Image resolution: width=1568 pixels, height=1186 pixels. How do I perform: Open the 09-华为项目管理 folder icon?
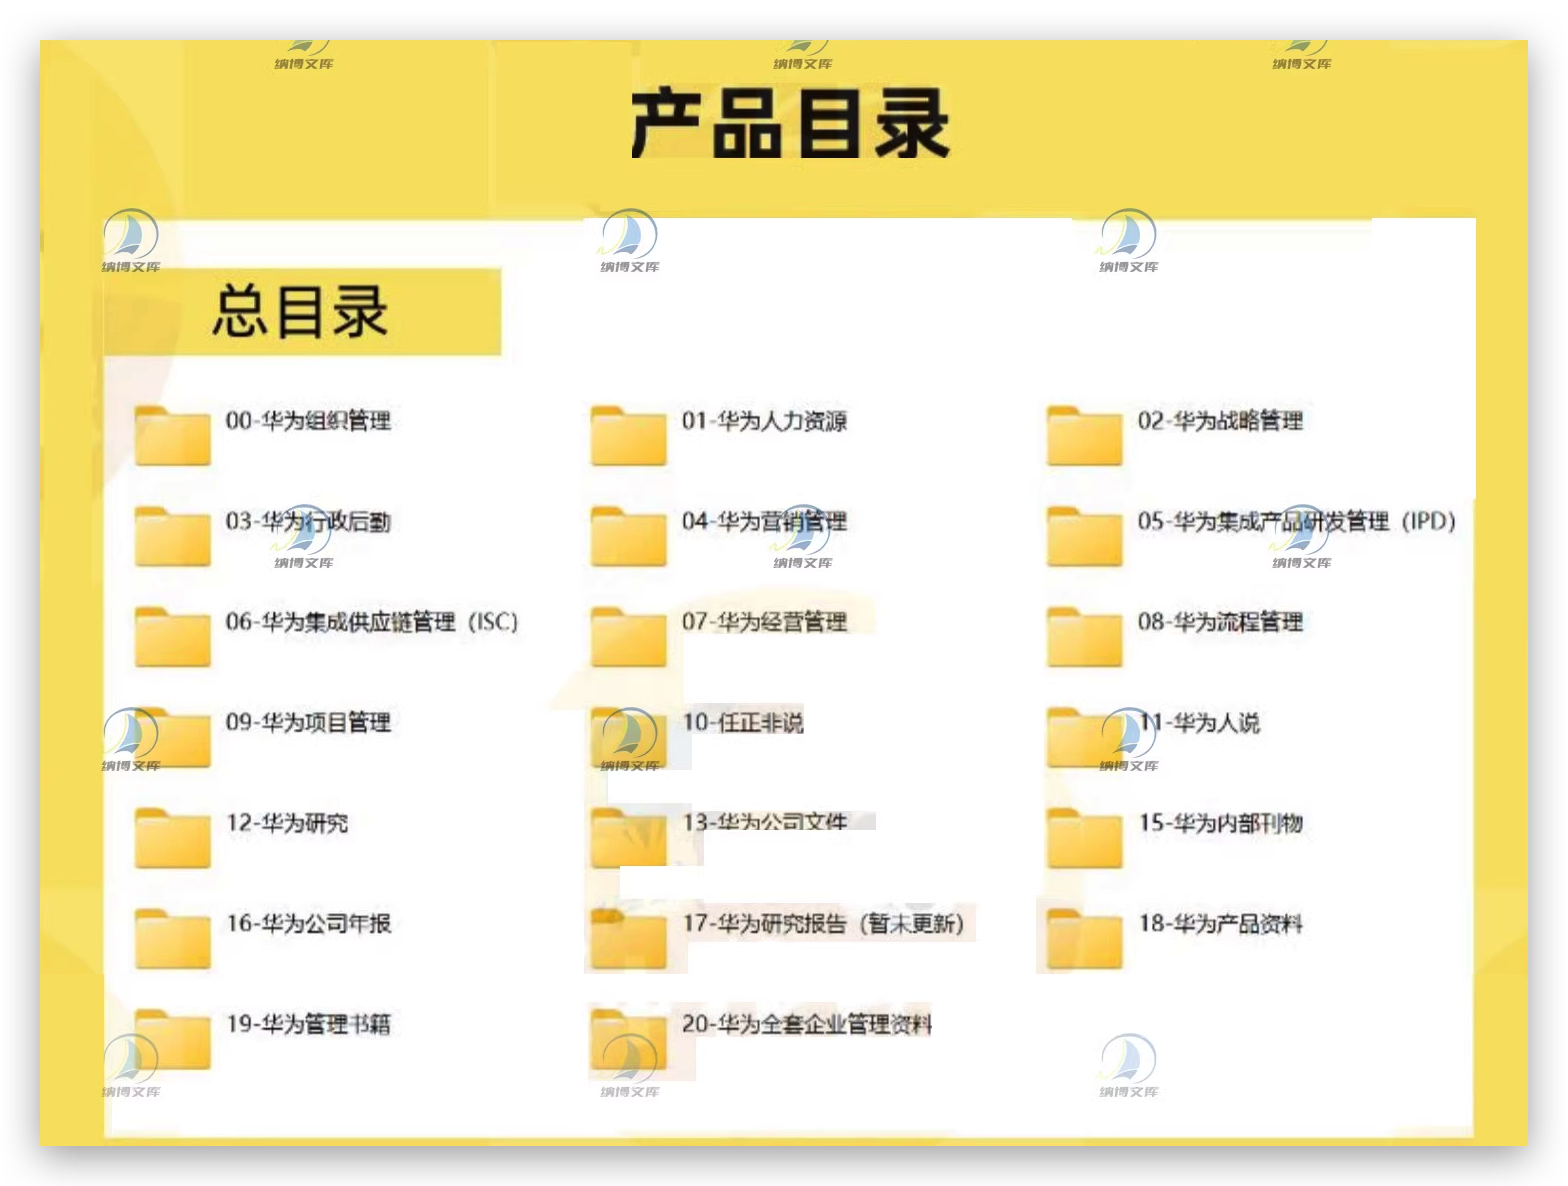pyautogui.click(x=172, y=737)
